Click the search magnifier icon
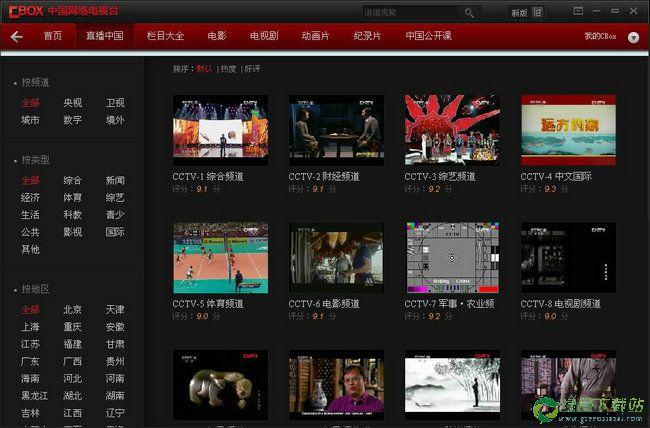The height and width of the screenshot is (428, 650). tap(469, 13)
